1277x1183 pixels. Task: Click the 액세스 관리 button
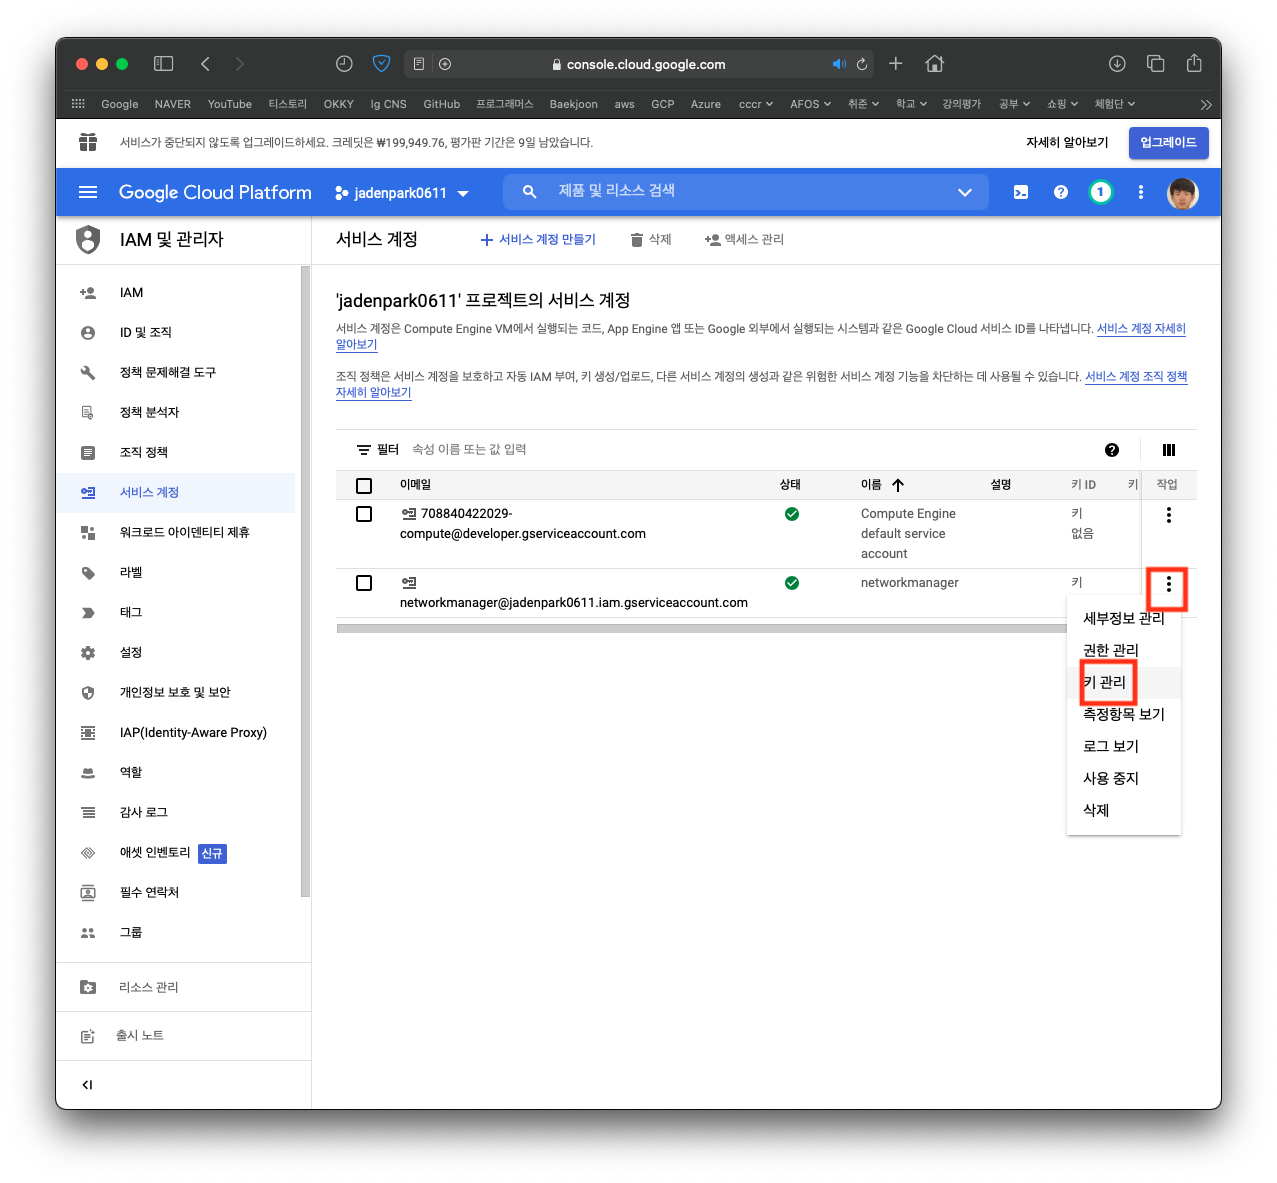(744, 240)
